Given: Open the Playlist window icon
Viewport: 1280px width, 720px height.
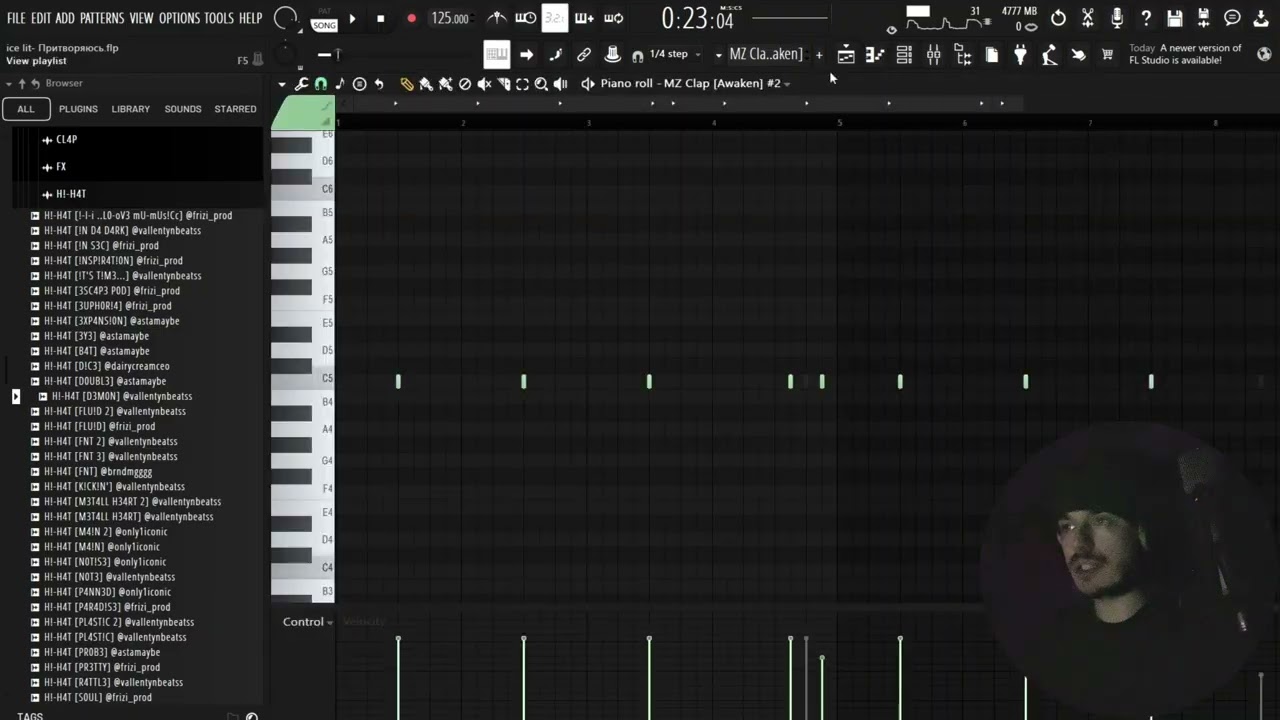Looking at the screenshot, I should [846, 55].
